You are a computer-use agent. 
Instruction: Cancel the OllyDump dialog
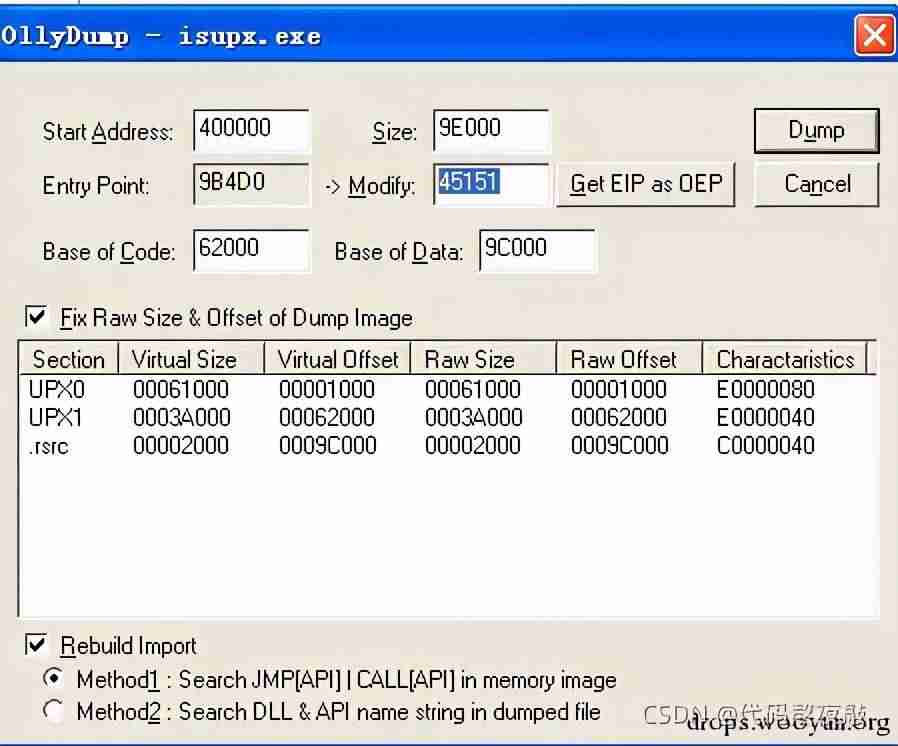[x=816, y=184]
